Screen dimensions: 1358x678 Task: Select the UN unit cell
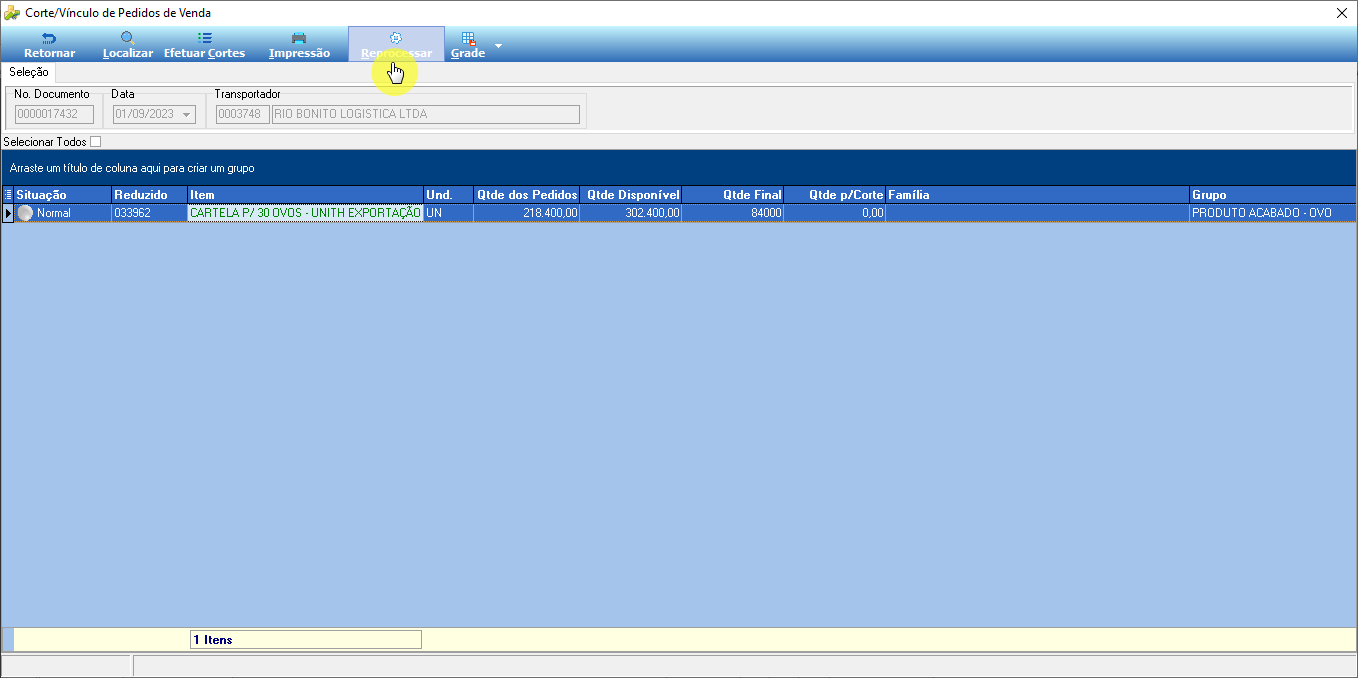coord(449,213)
